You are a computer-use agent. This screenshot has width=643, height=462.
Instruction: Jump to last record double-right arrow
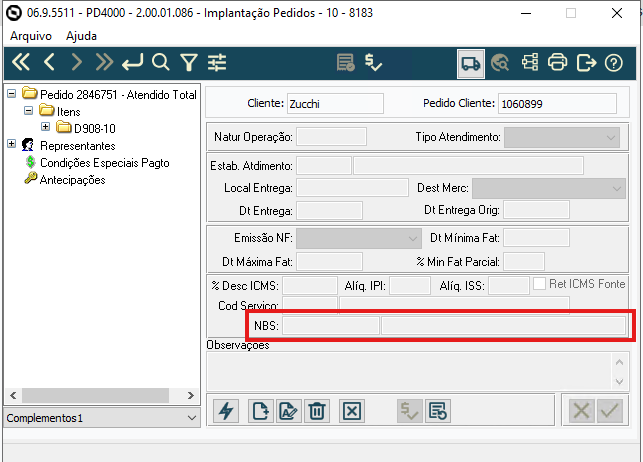coord(104,63)
